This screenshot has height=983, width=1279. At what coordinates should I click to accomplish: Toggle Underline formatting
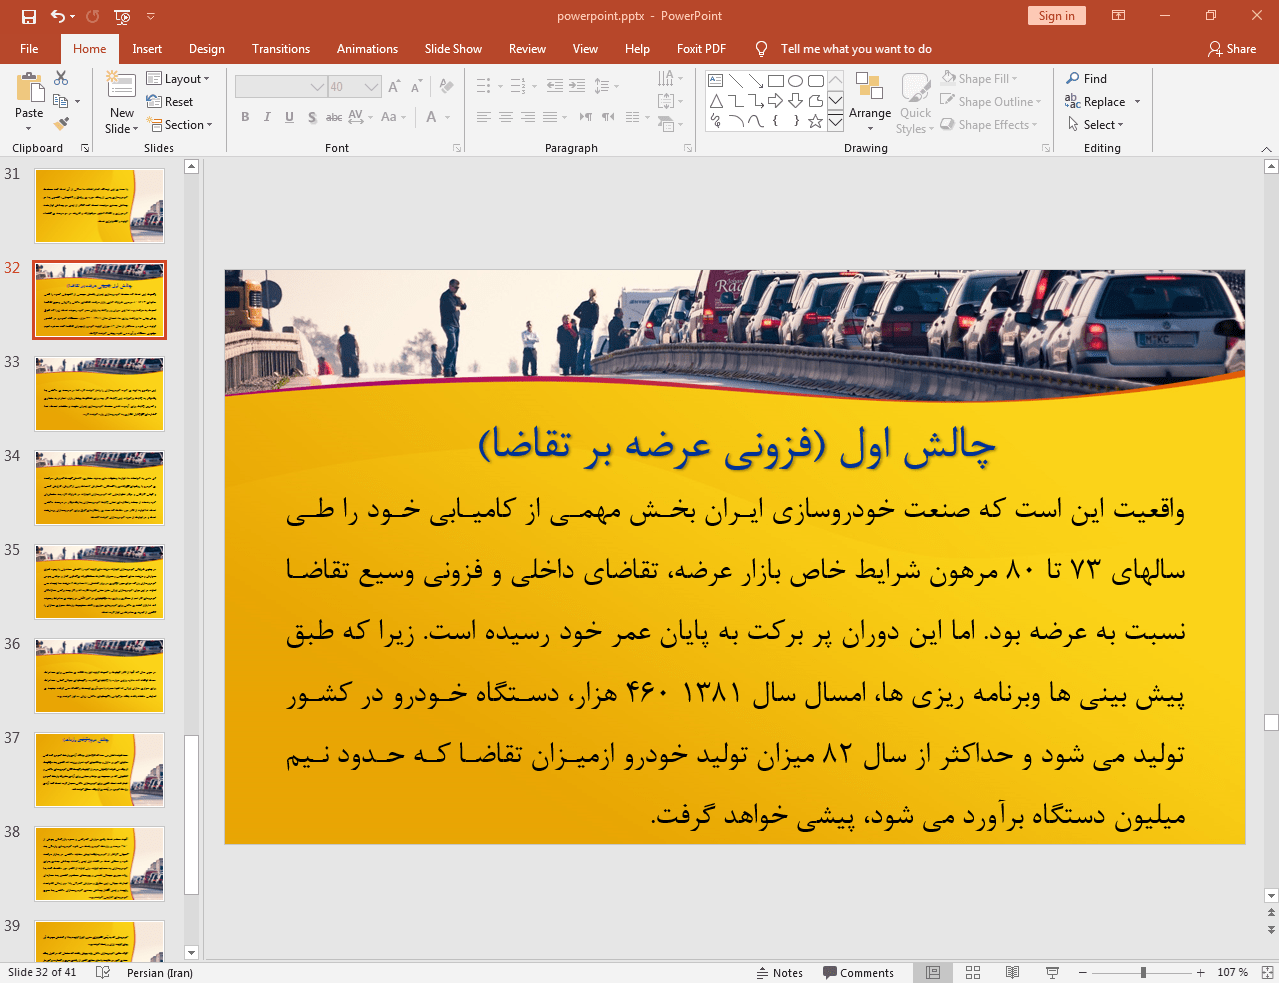289,117
